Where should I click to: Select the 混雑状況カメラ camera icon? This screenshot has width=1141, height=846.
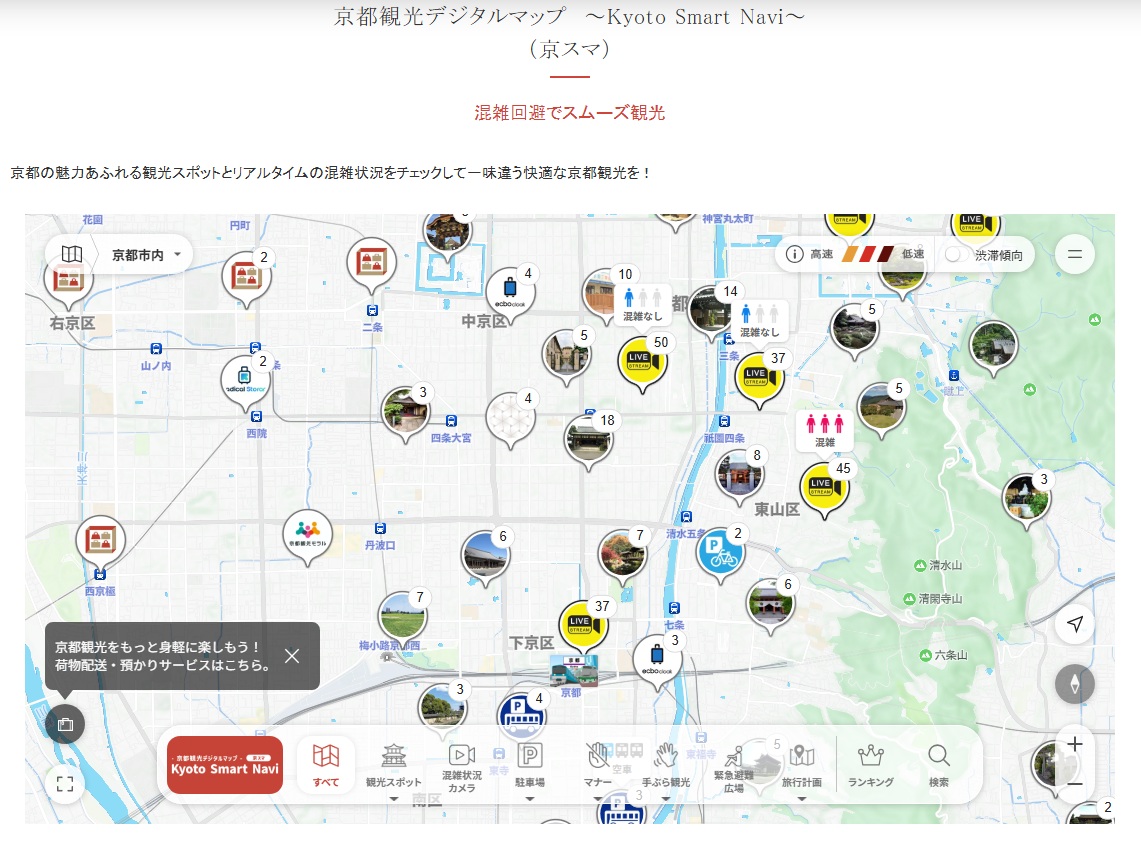pyautogui.click(x=461, y=765)
